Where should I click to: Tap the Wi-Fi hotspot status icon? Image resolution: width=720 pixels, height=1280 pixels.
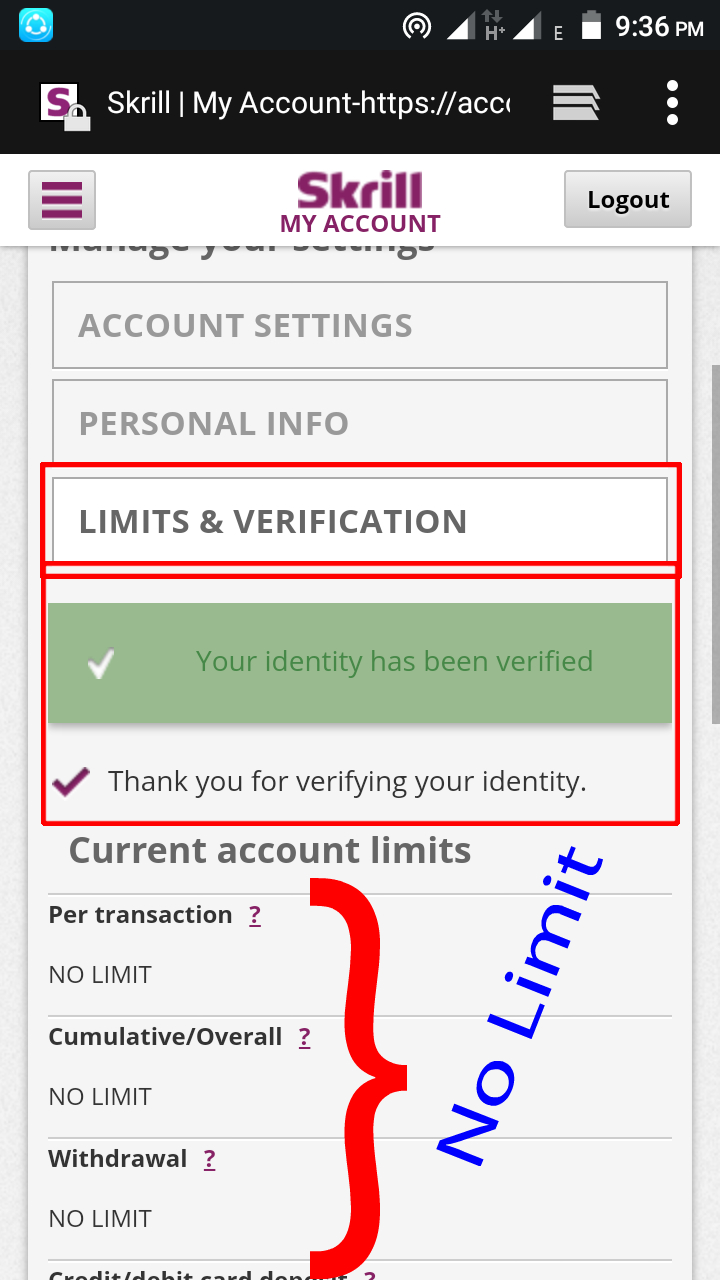coord(417,26)
